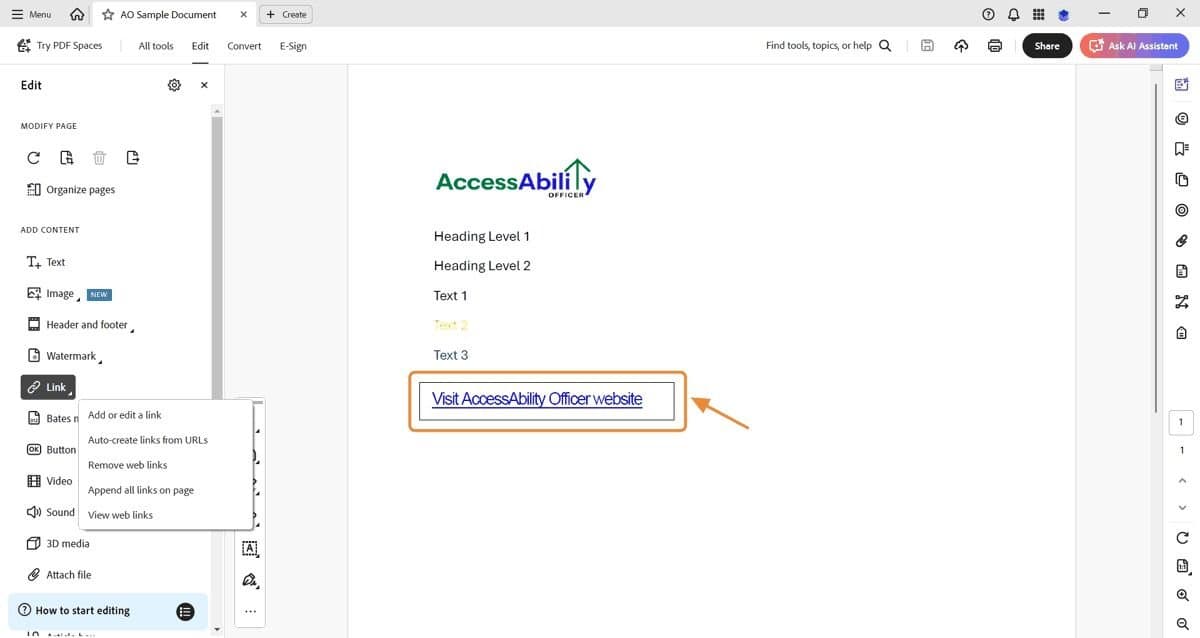Expand the Image tool dropdown arrow
Image resolution: width=1200 pixels, height=638 pixels.
tap(78, 298)
